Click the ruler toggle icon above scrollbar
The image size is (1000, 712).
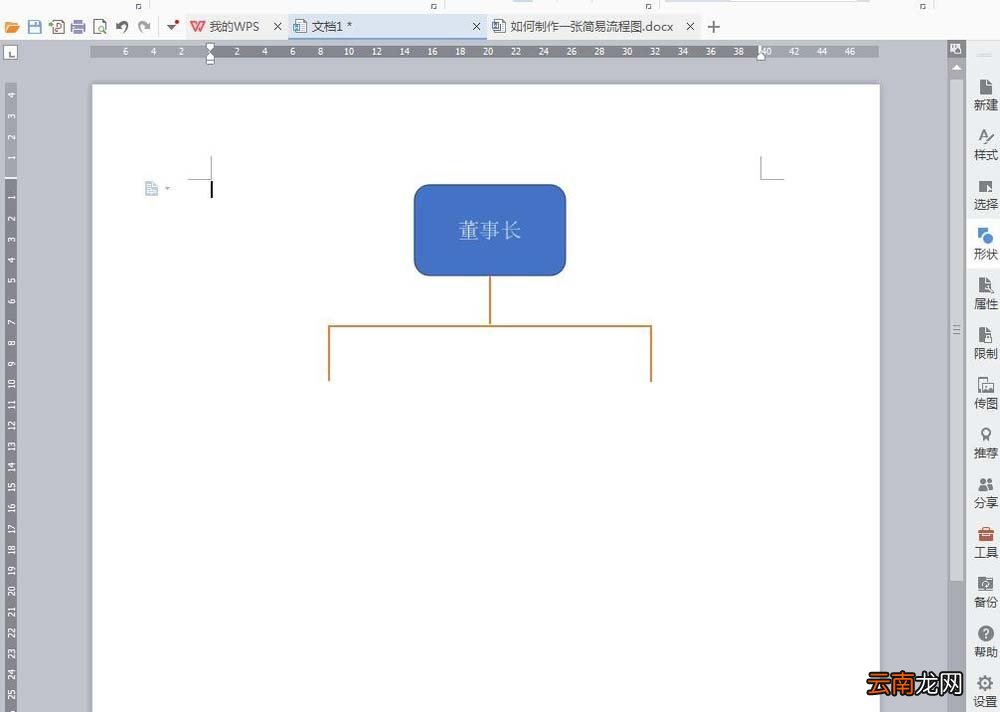[955, 48]
